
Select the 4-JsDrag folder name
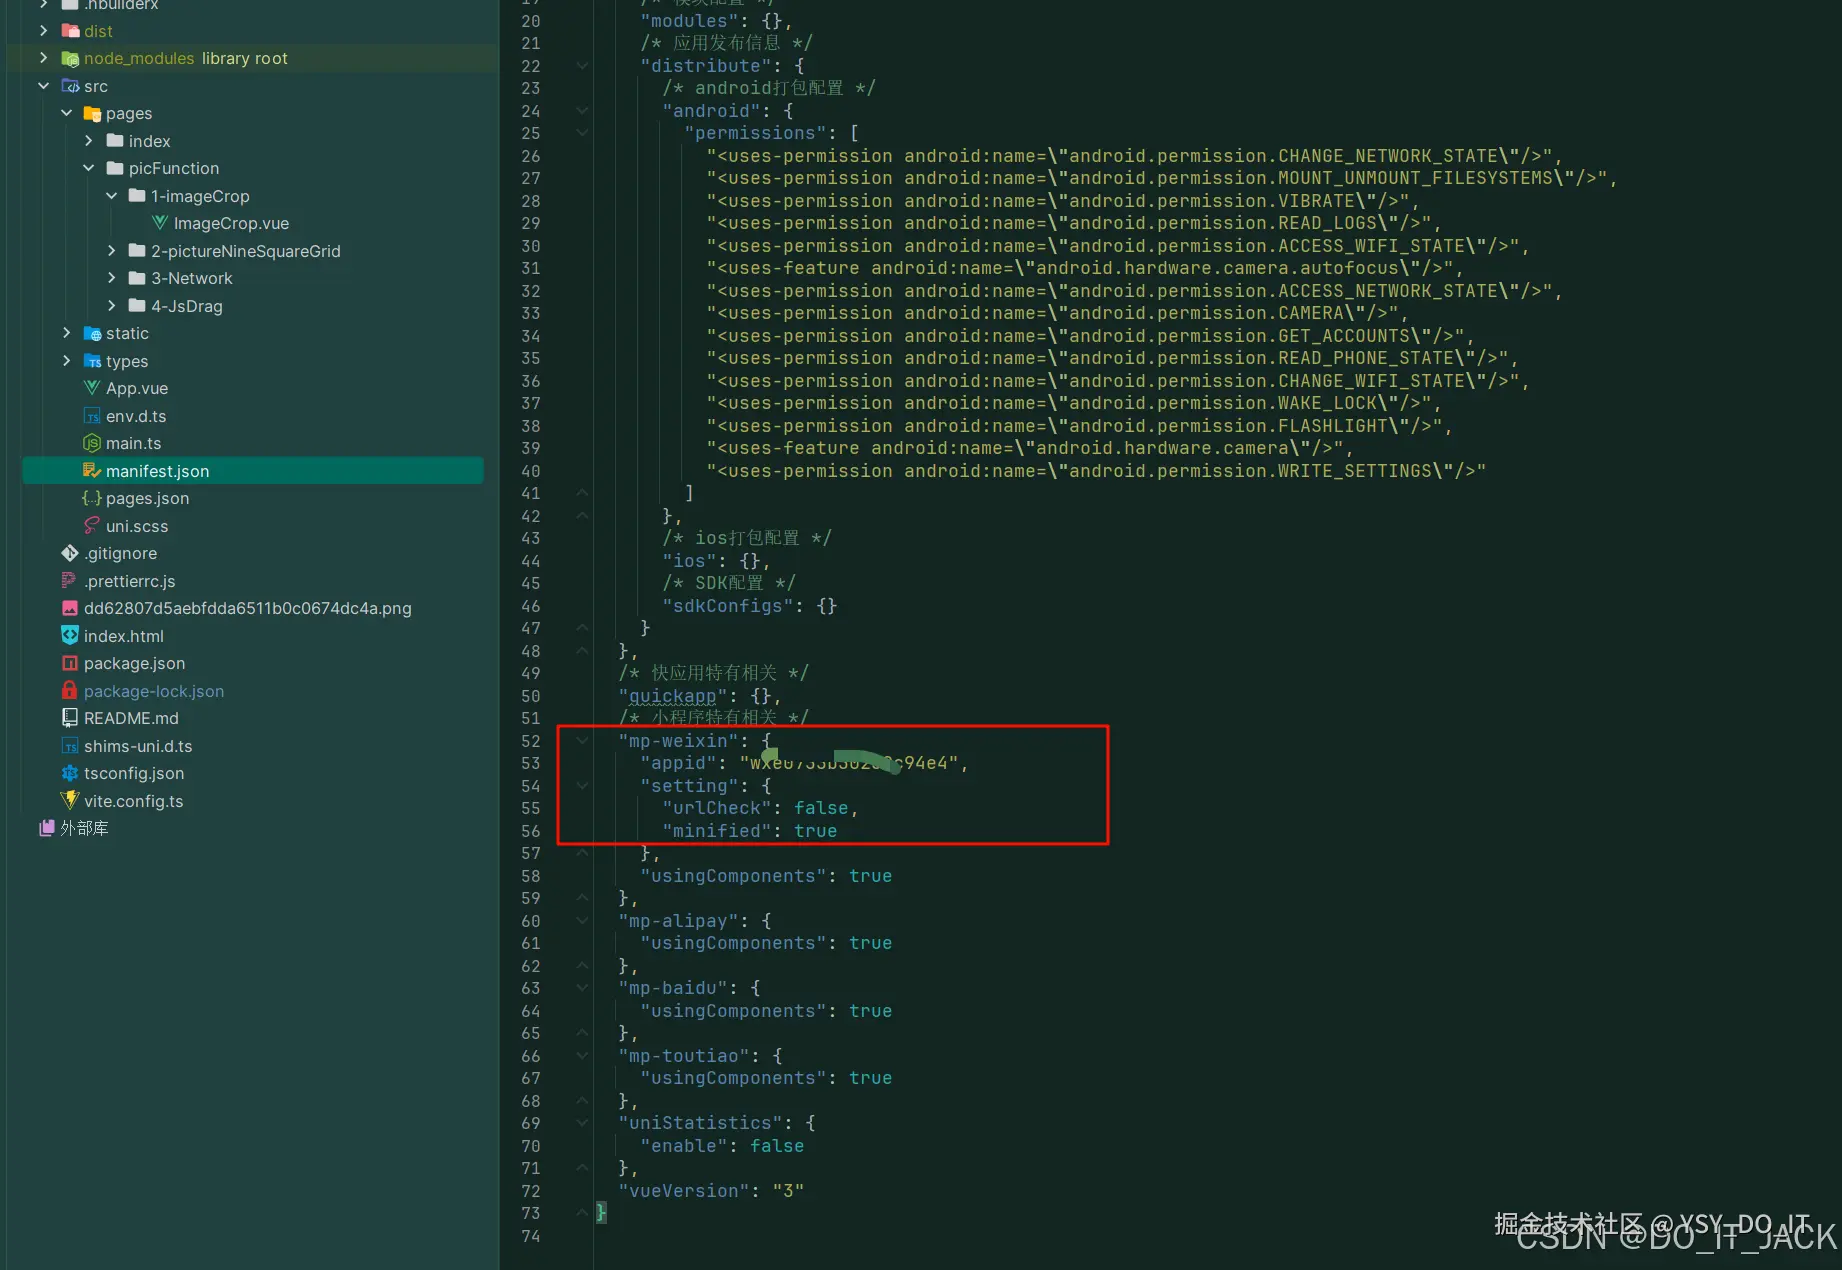point(187,306)
